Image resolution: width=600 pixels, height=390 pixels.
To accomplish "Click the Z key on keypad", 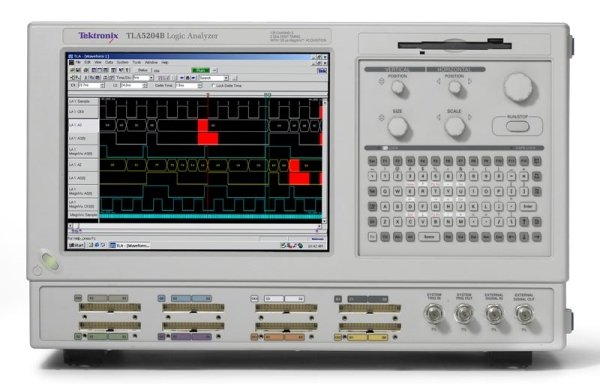I will [385, 222].
